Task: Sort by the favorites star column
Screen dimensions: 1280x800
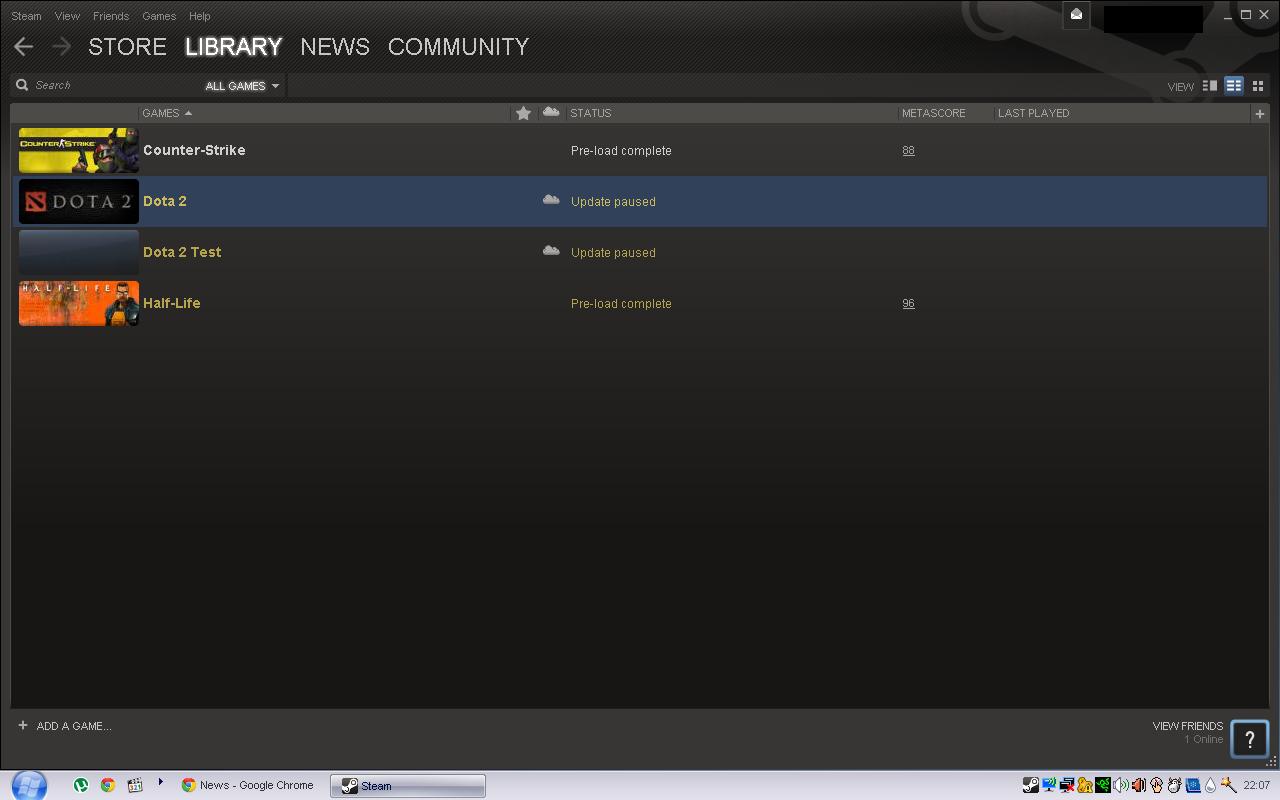Action: 523,113
